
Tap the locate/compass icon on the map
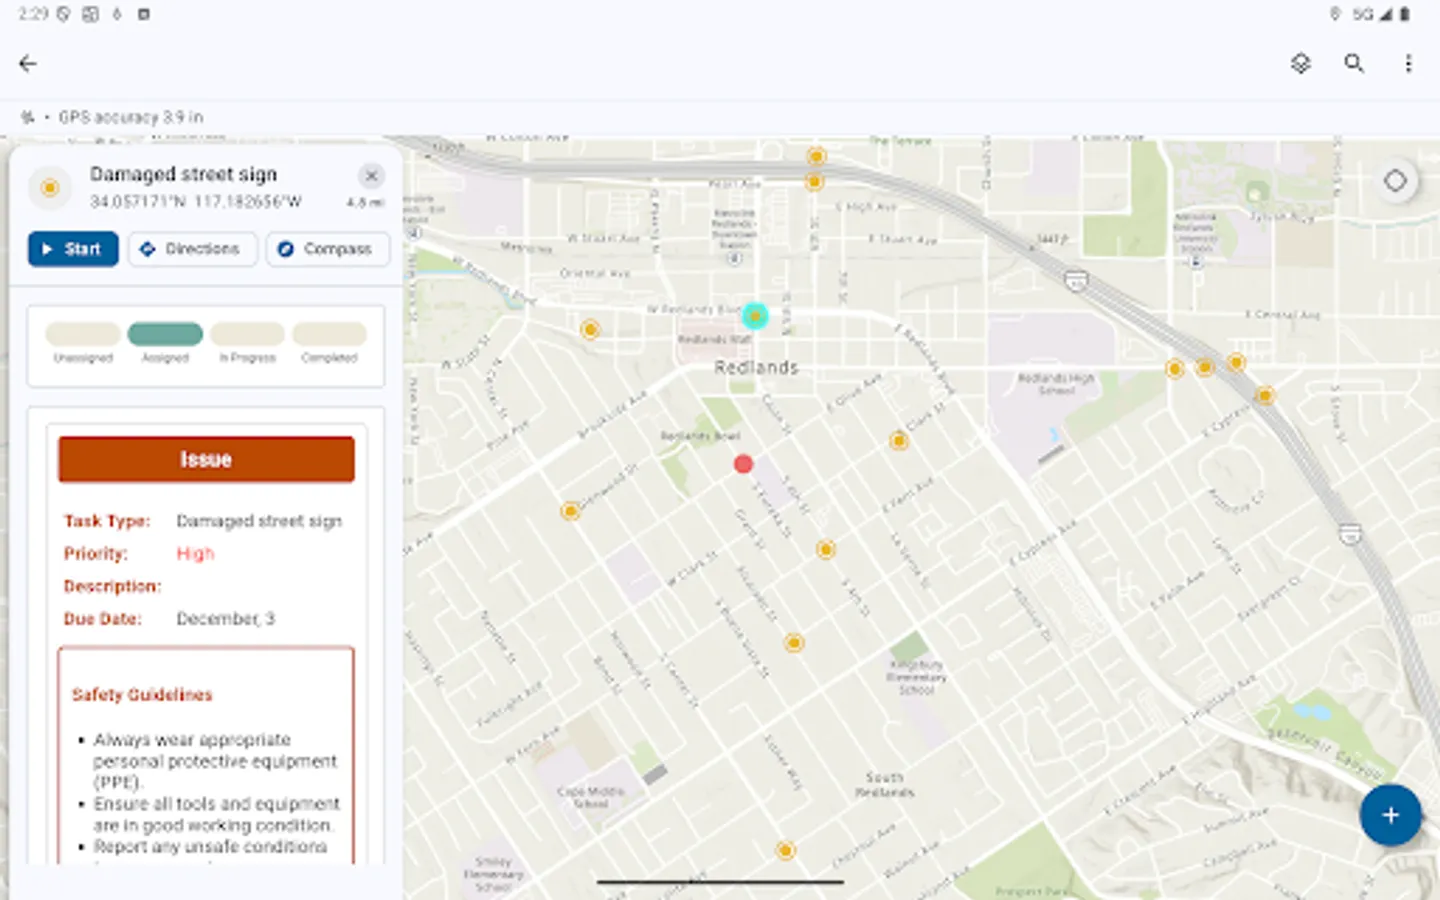click(x=1397, y=181)
